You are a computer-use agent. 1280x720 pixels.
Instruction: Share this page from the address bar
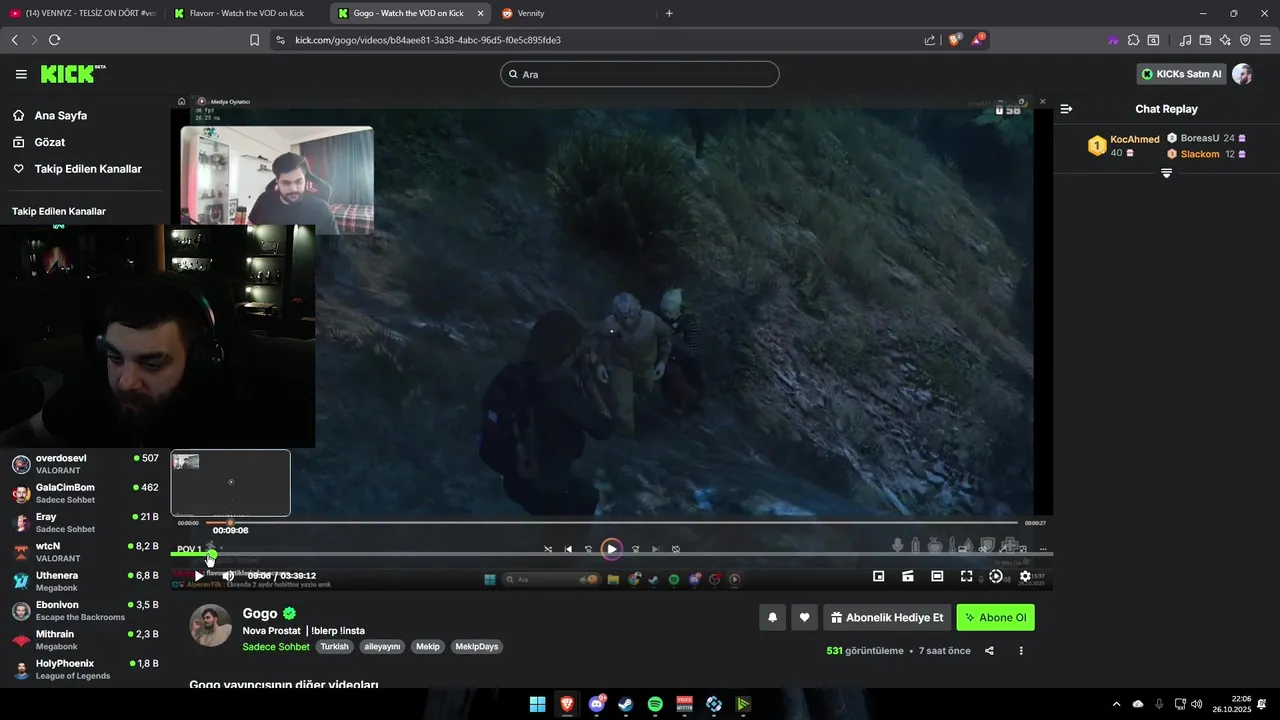(930, 40)
